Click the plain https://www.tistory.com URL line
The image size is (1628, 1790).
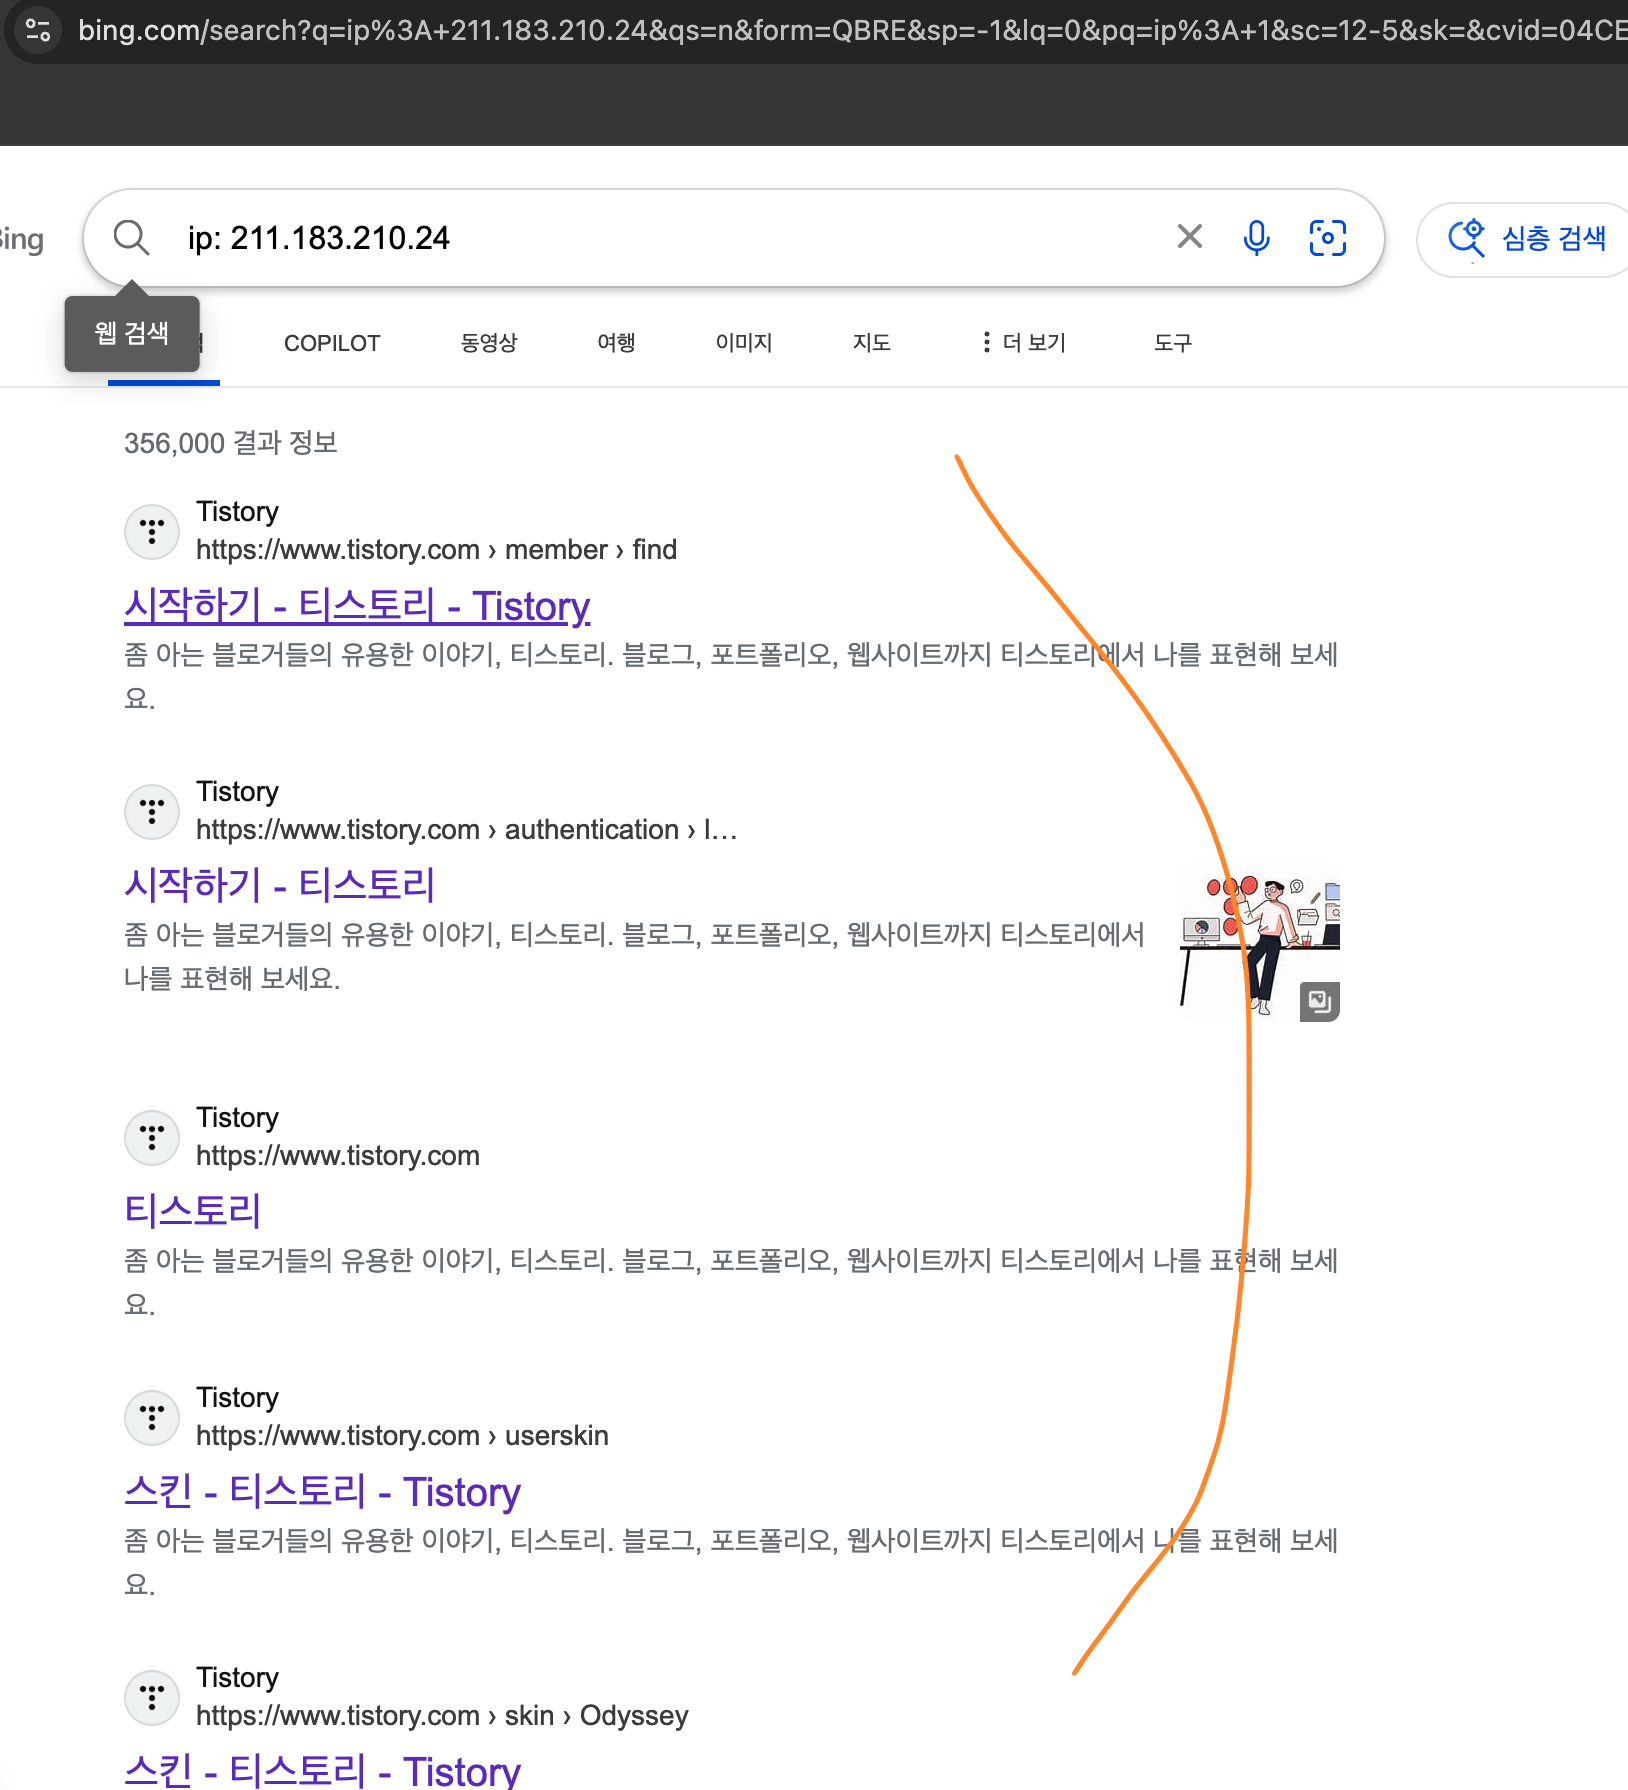pos(338,1156)
